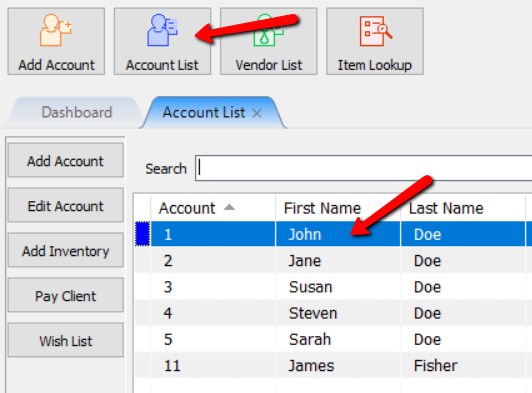
Task: Select the Jane Doe account row
Action: click(x=334, y=260)
